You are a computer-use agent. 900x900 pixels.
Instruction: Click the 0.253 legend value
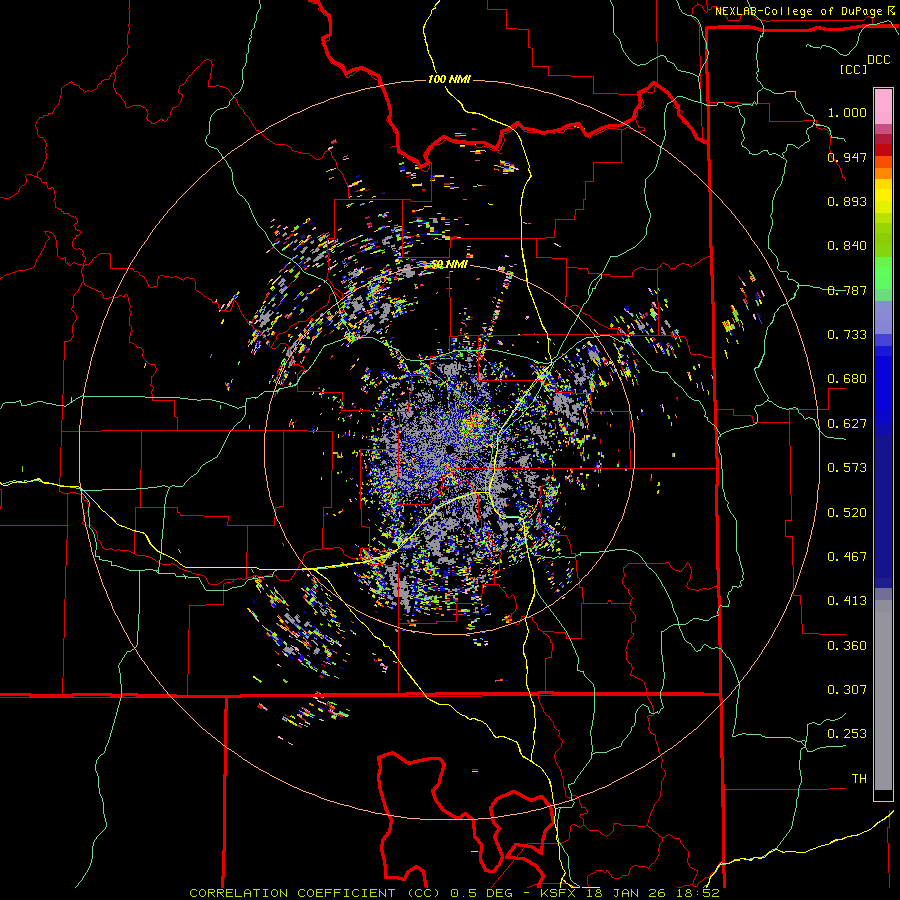pyautogui.click(x=847, y=734)
